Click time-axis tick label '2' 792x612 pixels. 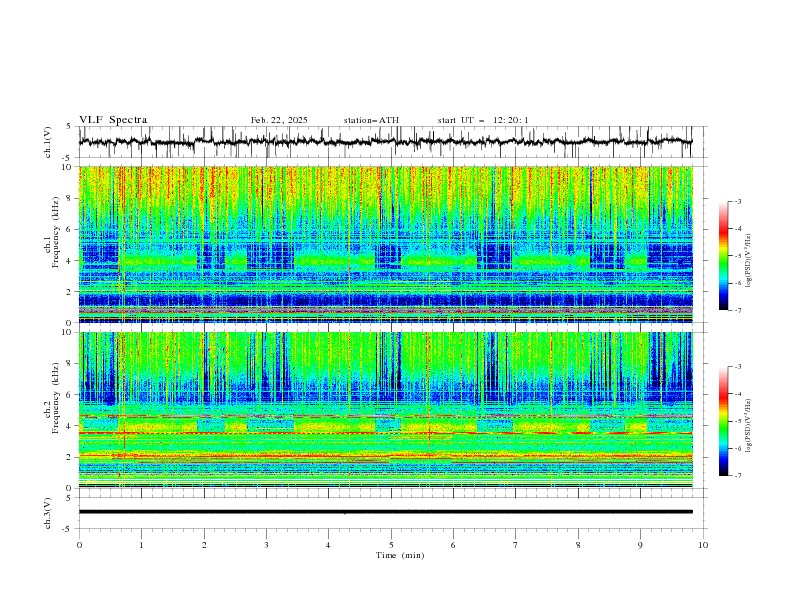204,545
